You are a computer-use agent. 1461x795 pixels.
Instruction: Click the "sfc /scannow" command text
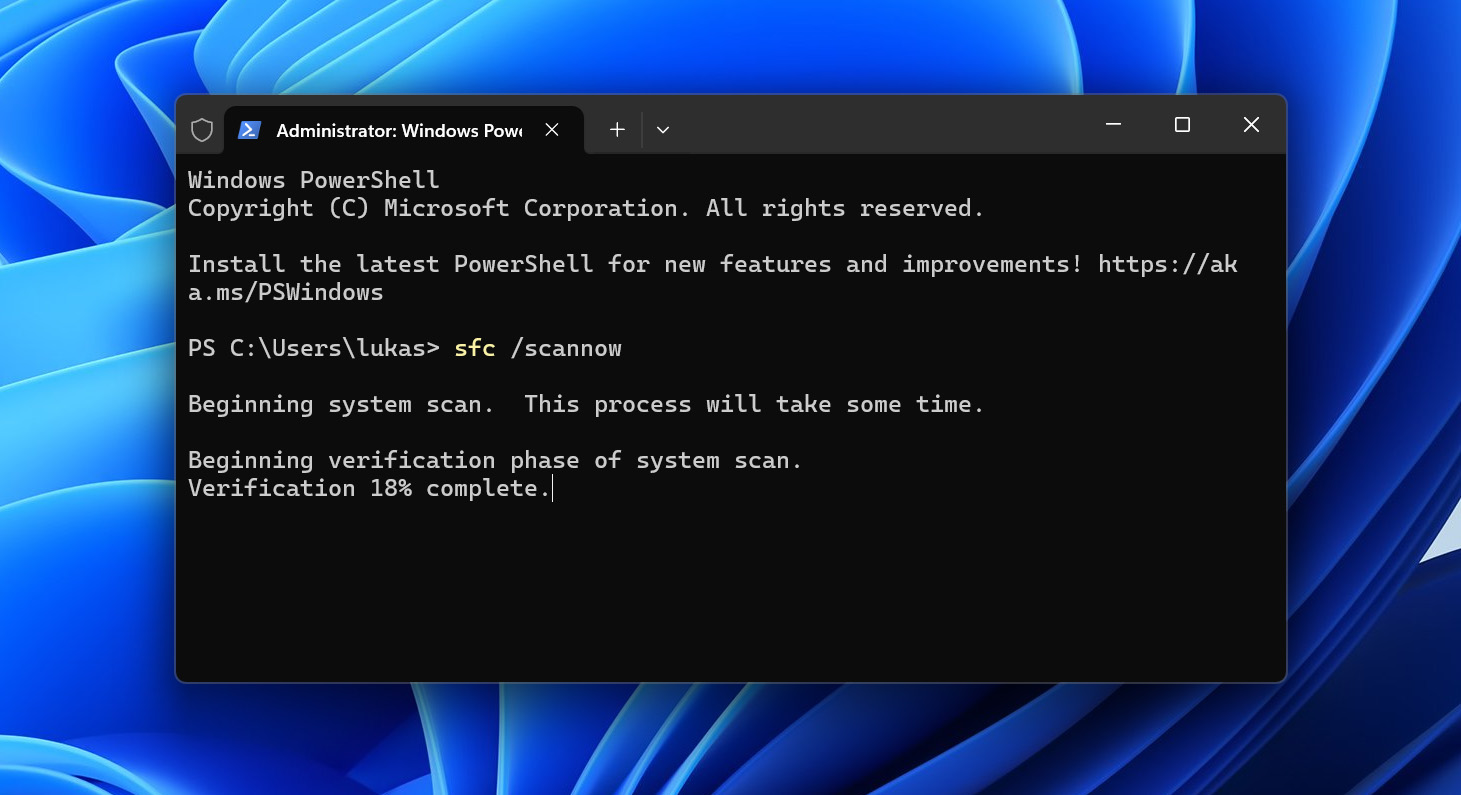click(538, 348)
